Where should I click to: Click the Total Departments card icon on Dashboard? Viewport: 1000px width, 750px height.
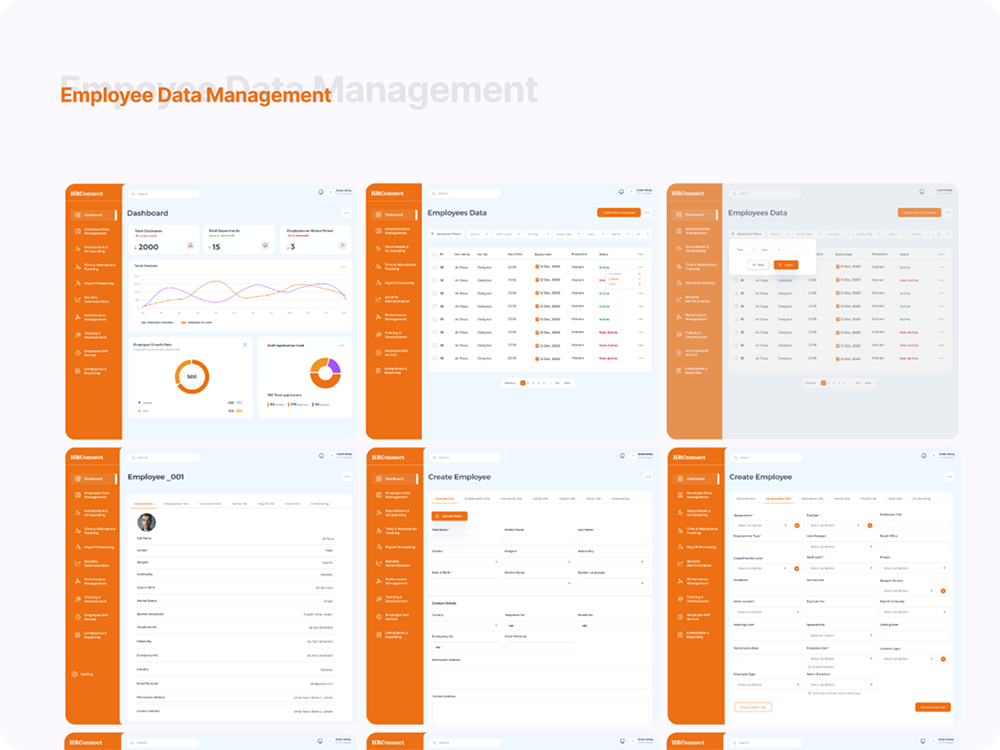click(265, 246)
